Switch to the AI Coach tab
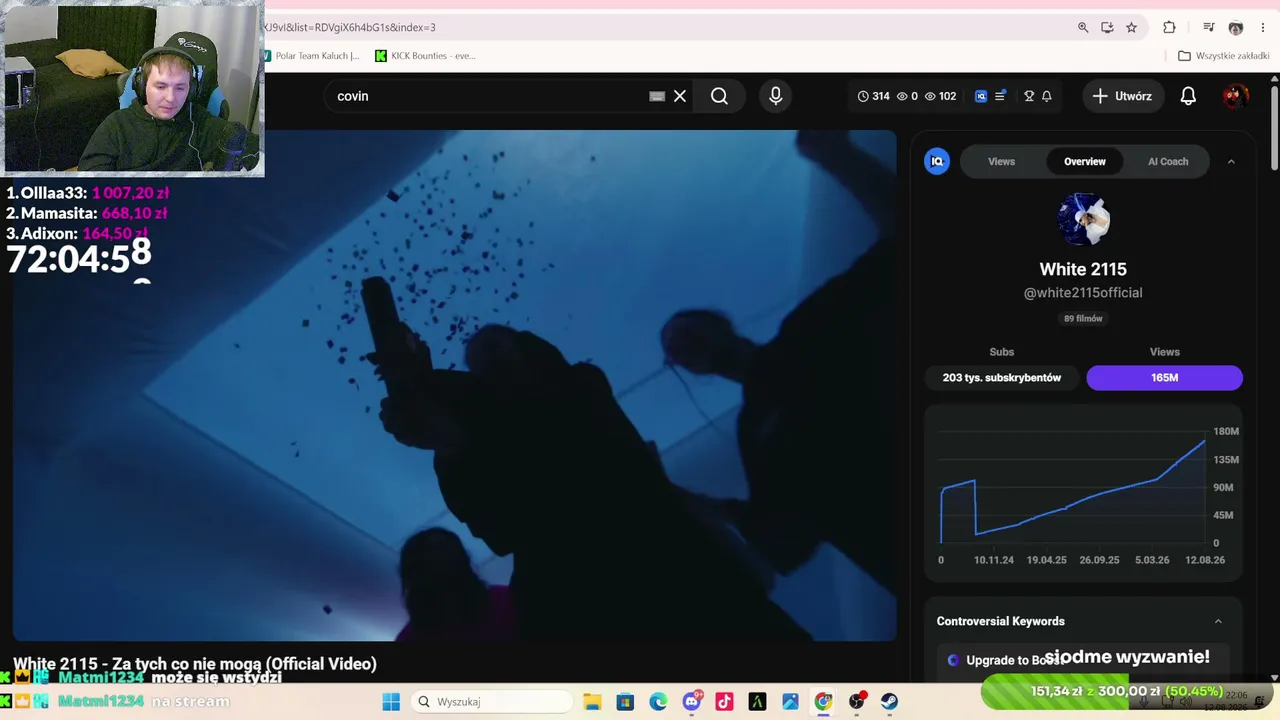 click(x=1168, y=161)
